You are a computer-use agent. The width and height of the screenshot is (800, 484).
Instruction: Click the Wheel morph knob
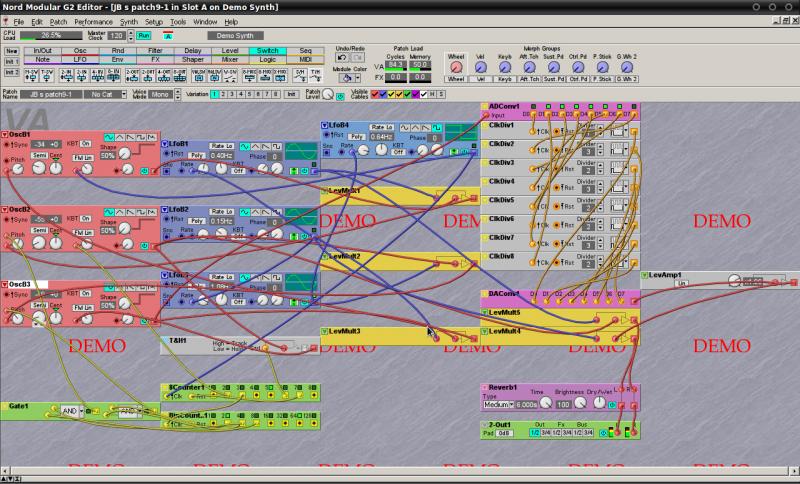(456, 67)
